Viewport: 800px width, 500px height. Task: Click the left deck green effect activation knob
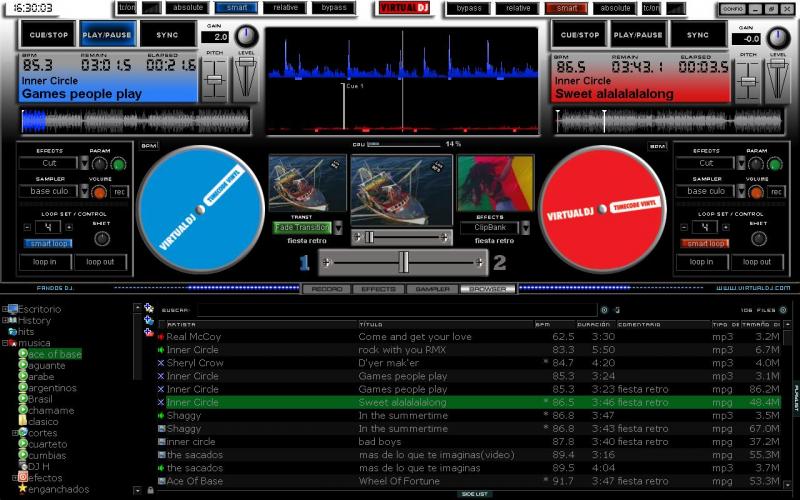[x=118, y=164]
